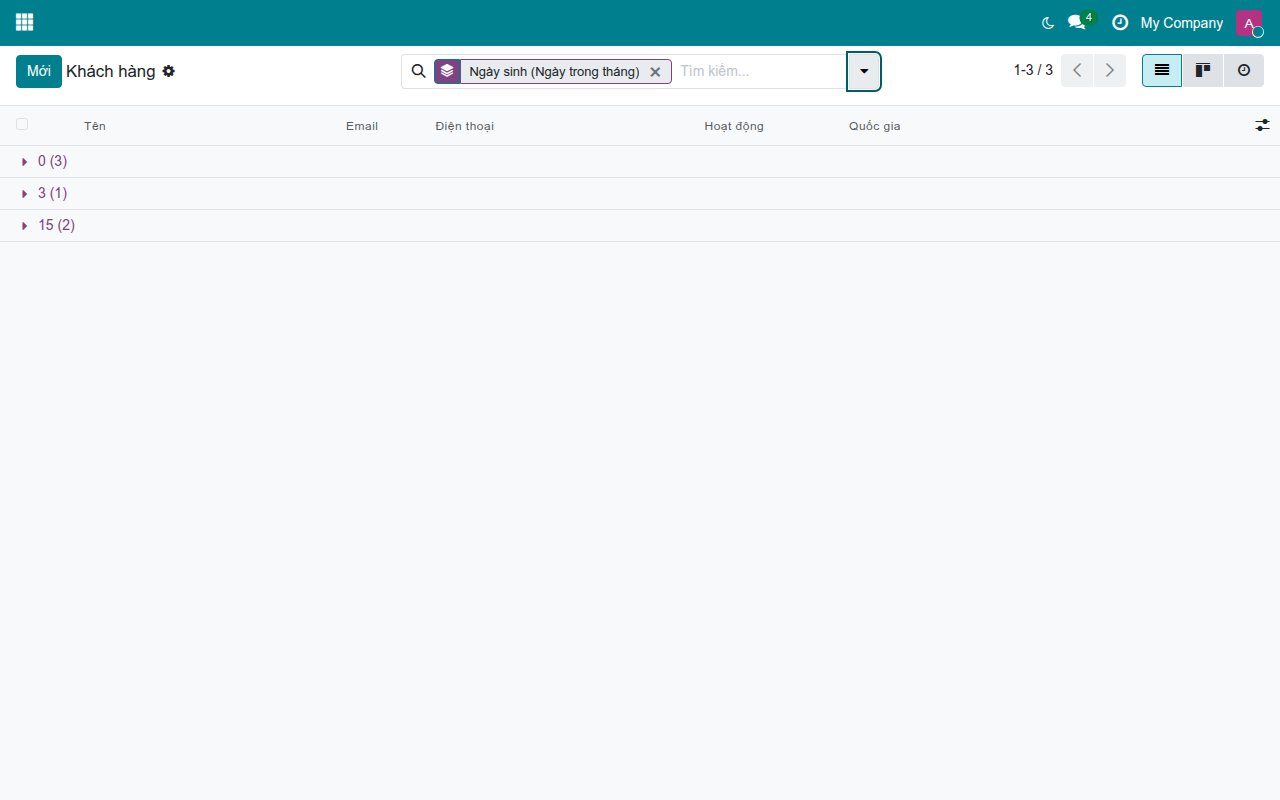Screen dimensions: 1280x800
Task: Go to next page of records
Action: 1110,71
